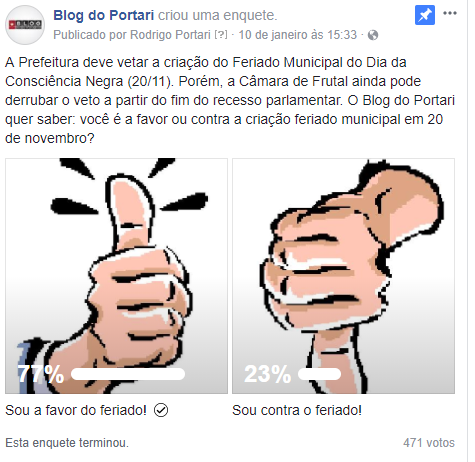475x462 pixels.
Task: Click the Esta enquete terminou status text
Action: [x=67, y=443]
